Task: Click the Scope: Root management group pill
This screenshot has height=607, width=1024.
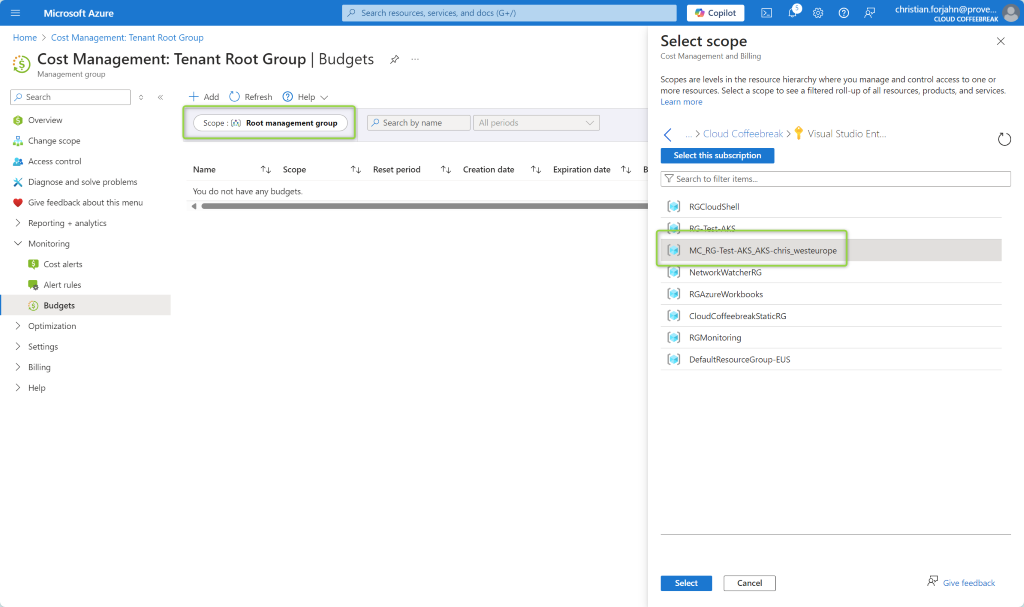Action: point(270,123)
